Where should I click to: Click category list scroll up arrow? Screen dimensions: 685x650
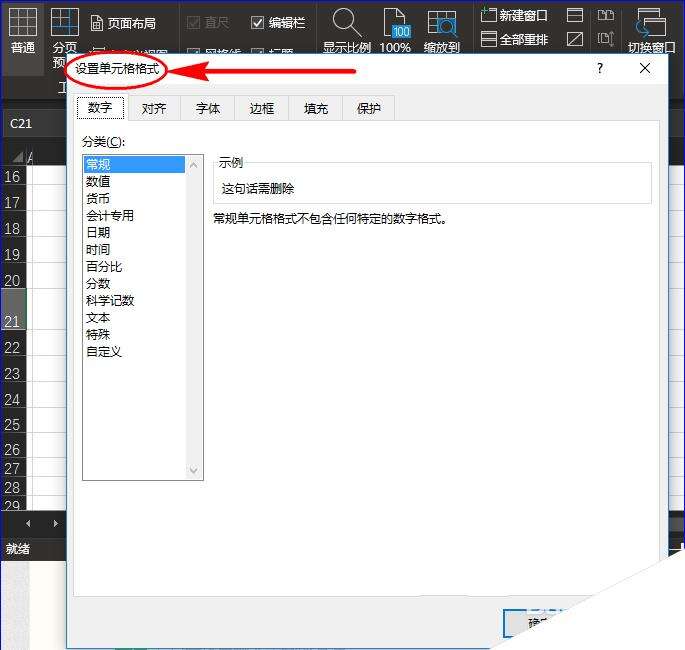194,165
